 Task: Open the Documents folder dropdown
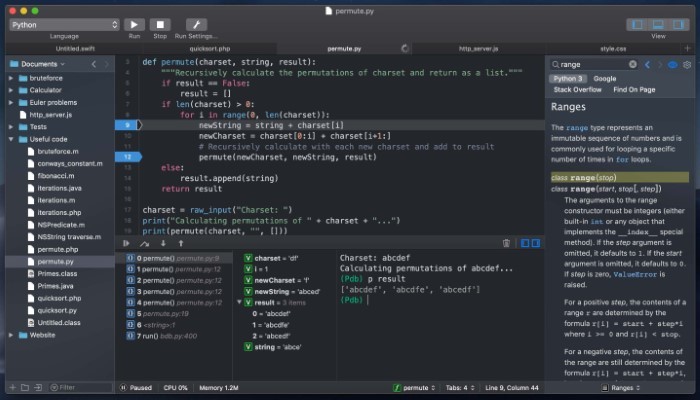click(x=38, y=64)
